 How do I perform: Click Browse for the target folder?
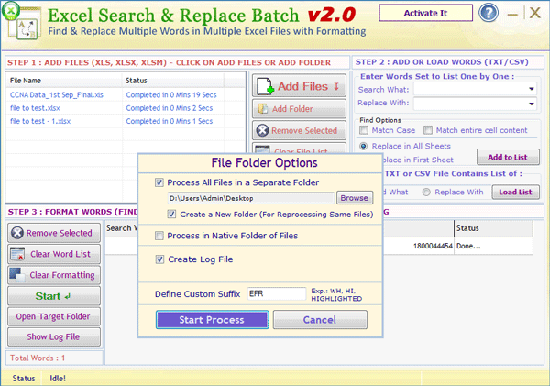coord(354,198)
